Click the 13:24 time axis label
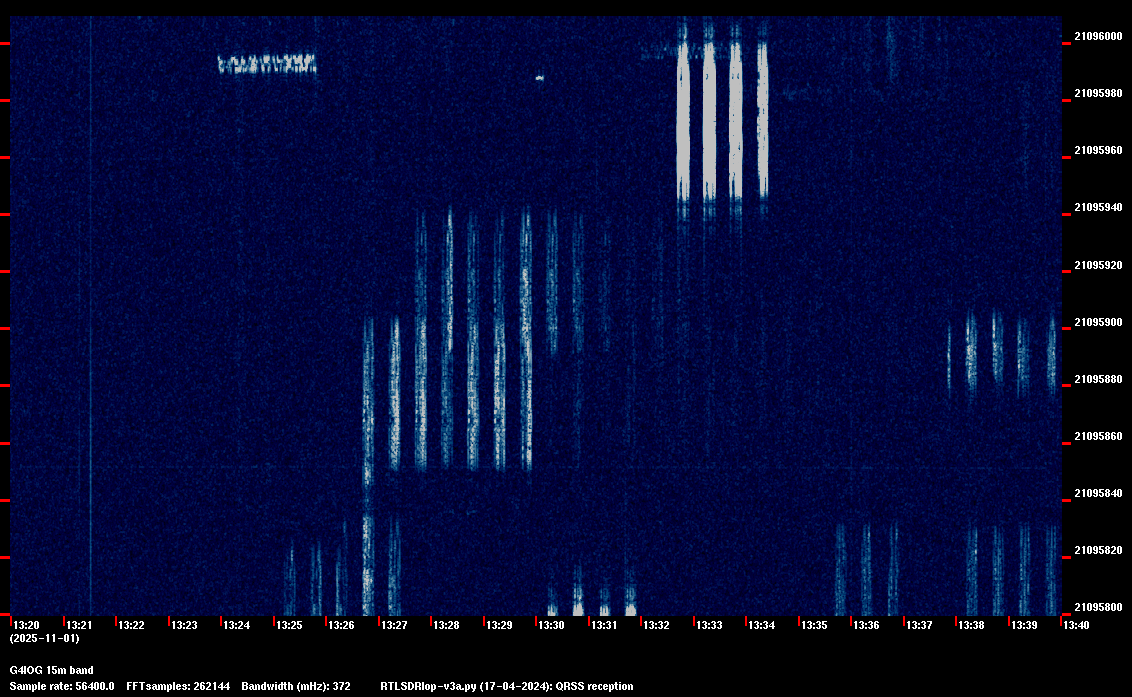 tap(237, 625)
